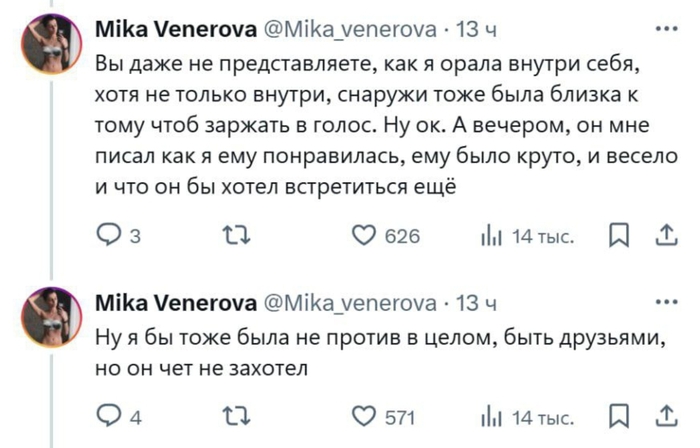
Task: Share the second tweet via share icon
Action: click(x=663, y=417)
